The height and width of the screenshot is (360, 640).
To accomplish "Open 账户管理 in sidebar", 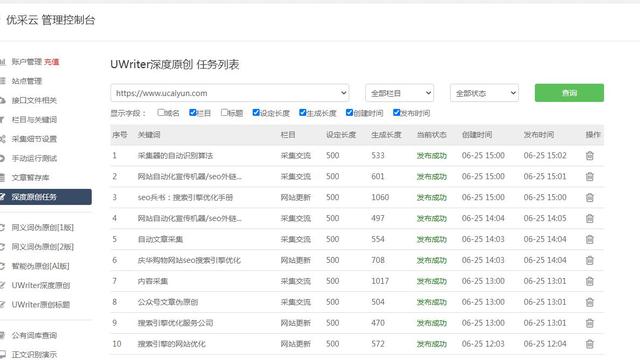I will click(x=27, y=62).
